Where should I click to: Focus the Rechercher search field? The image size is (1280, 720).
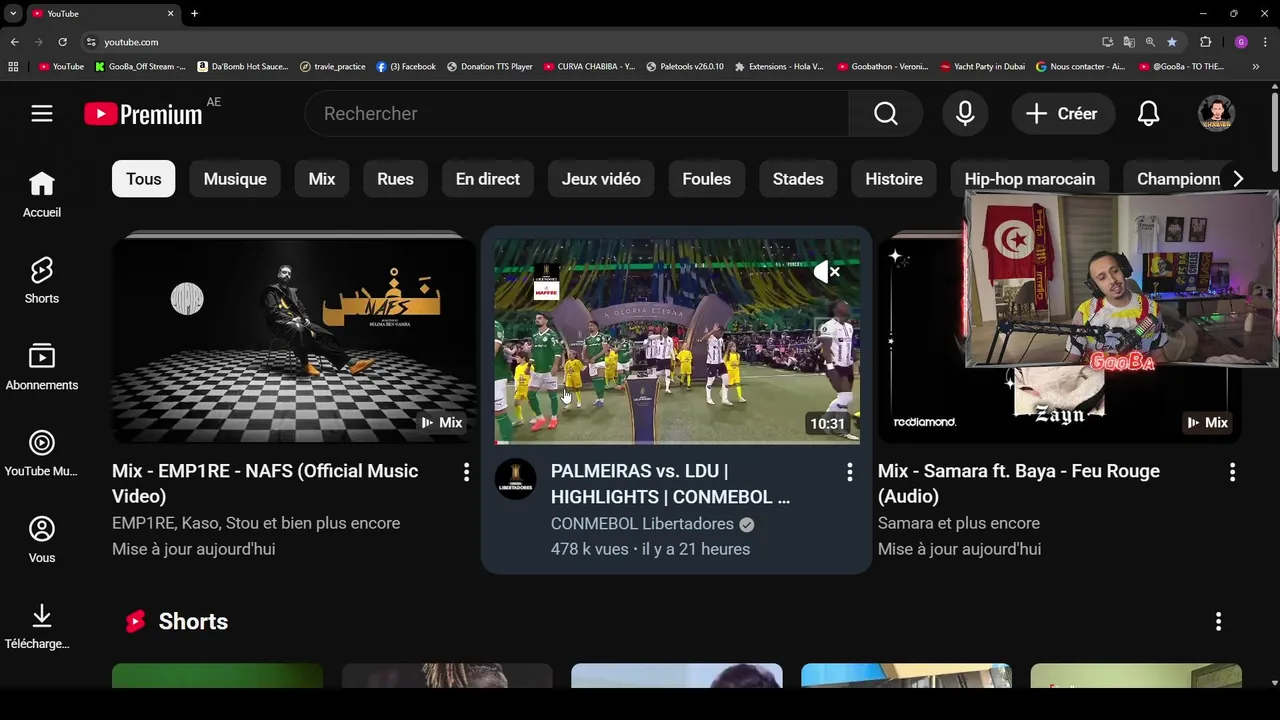(x=577, y=114)
